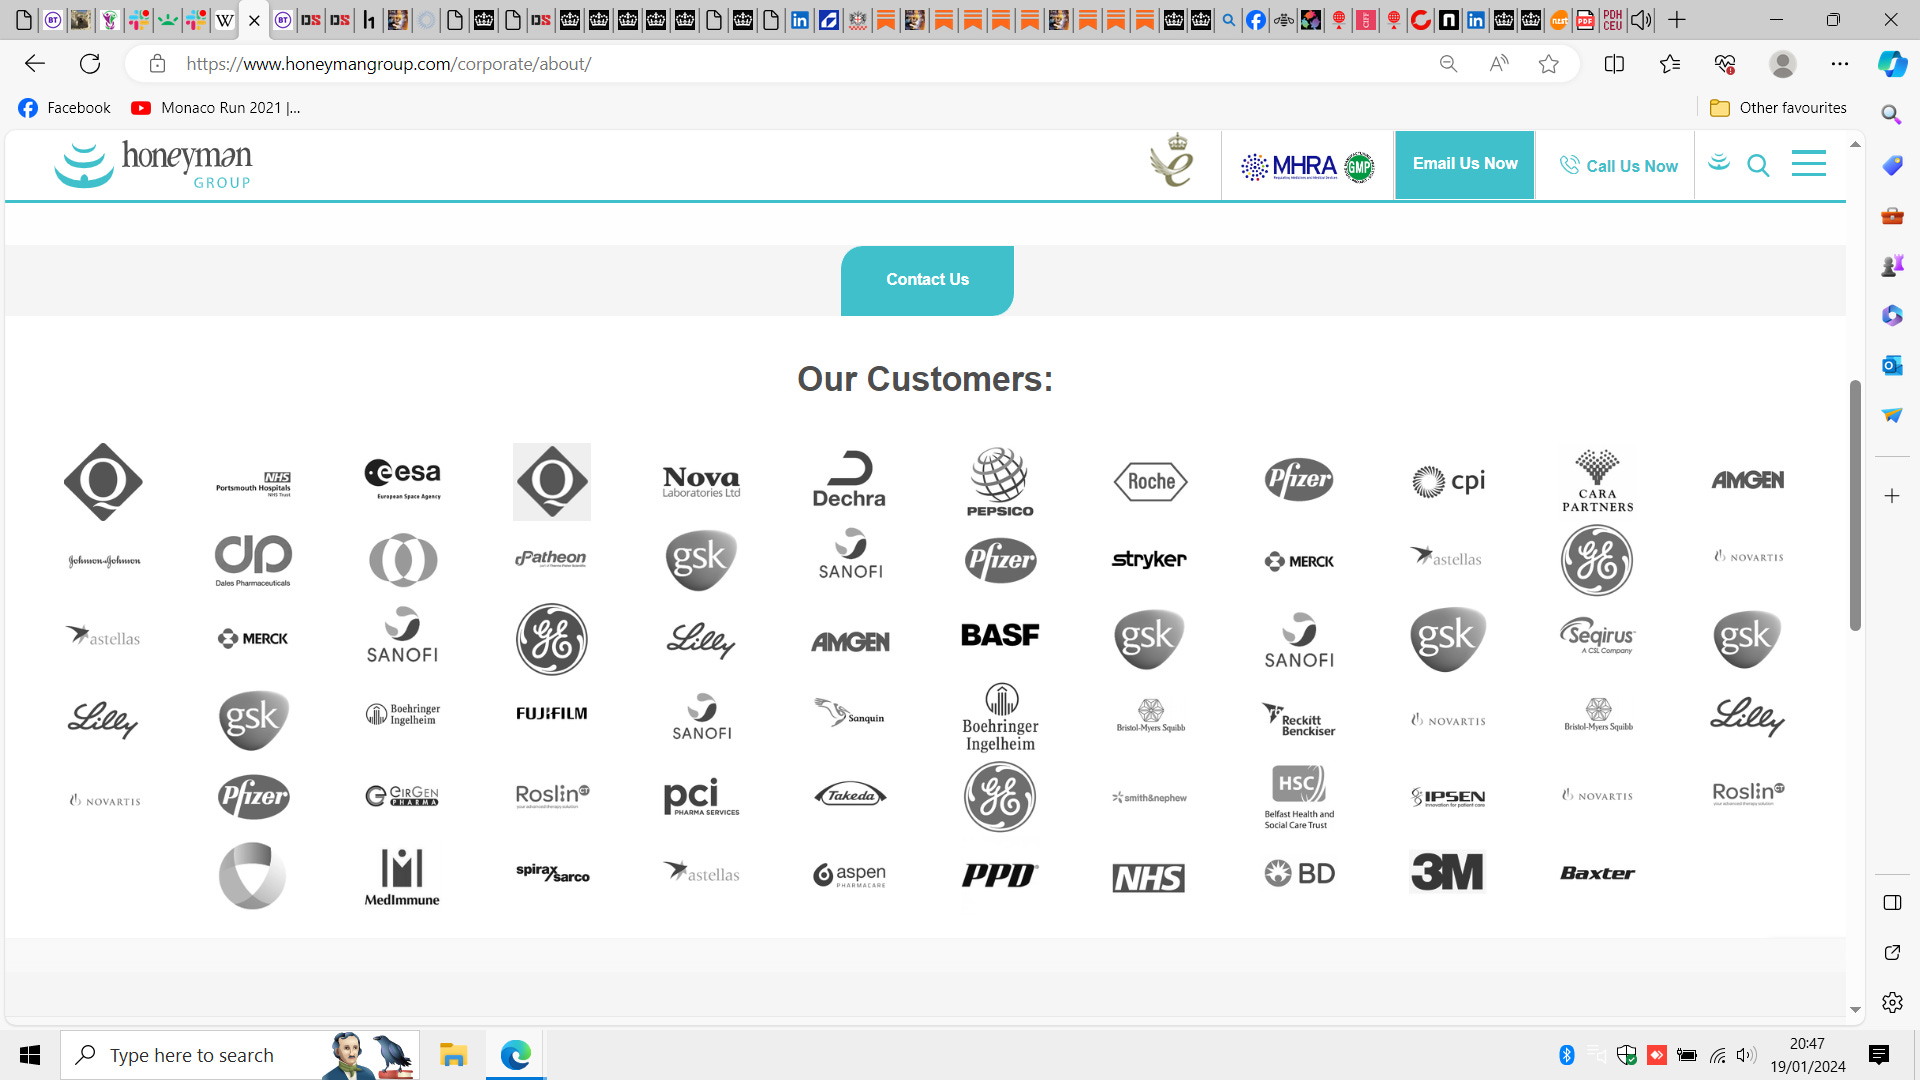Open the Windows Start menu
1920x1080 pixels.
[30, 1055]
